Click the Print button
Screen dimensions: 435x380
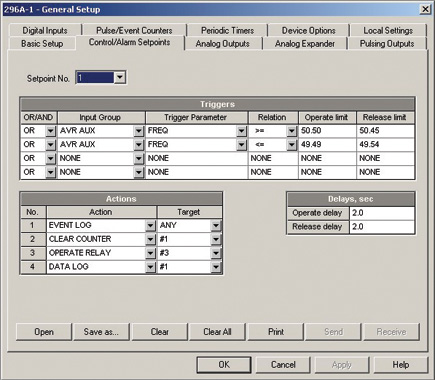[x=276, y=332]
